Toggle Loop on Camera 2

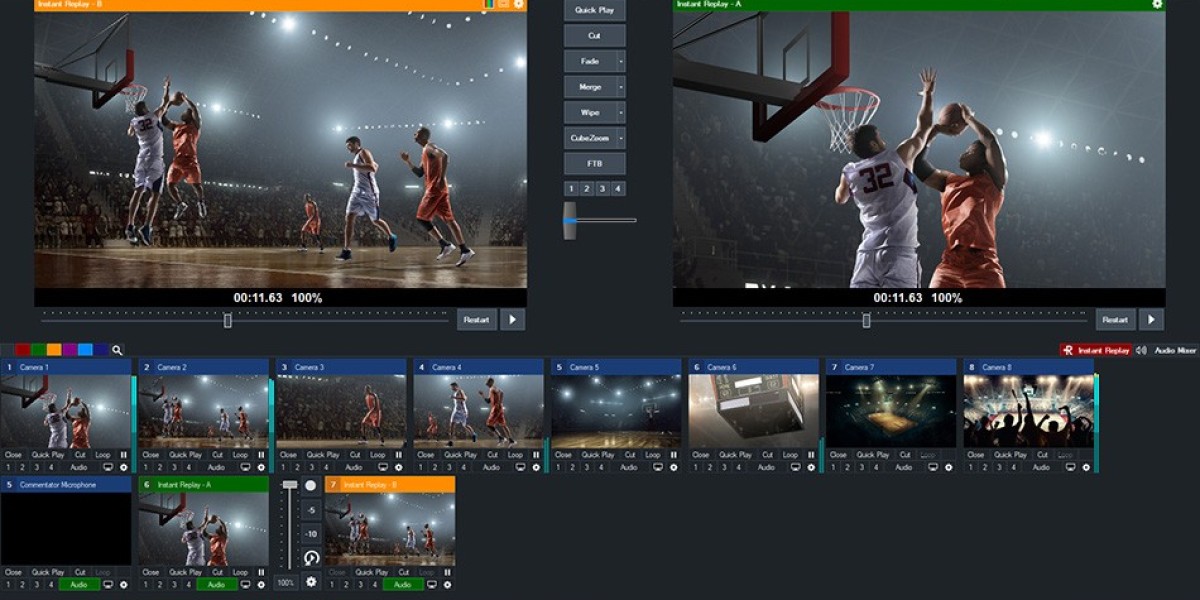tap(240, 455)
